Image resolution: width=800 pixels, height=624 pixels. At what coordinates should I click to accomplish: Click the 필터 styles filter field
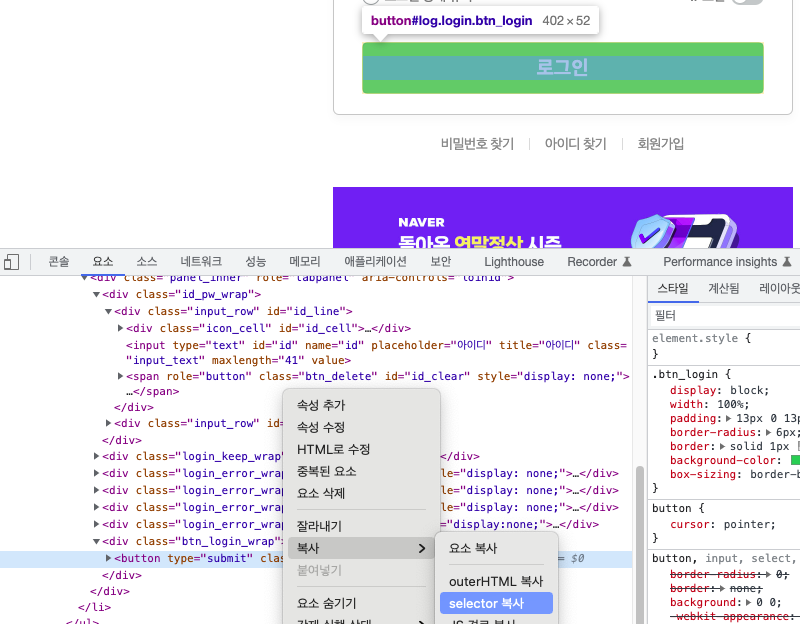(x=724, y=316)
